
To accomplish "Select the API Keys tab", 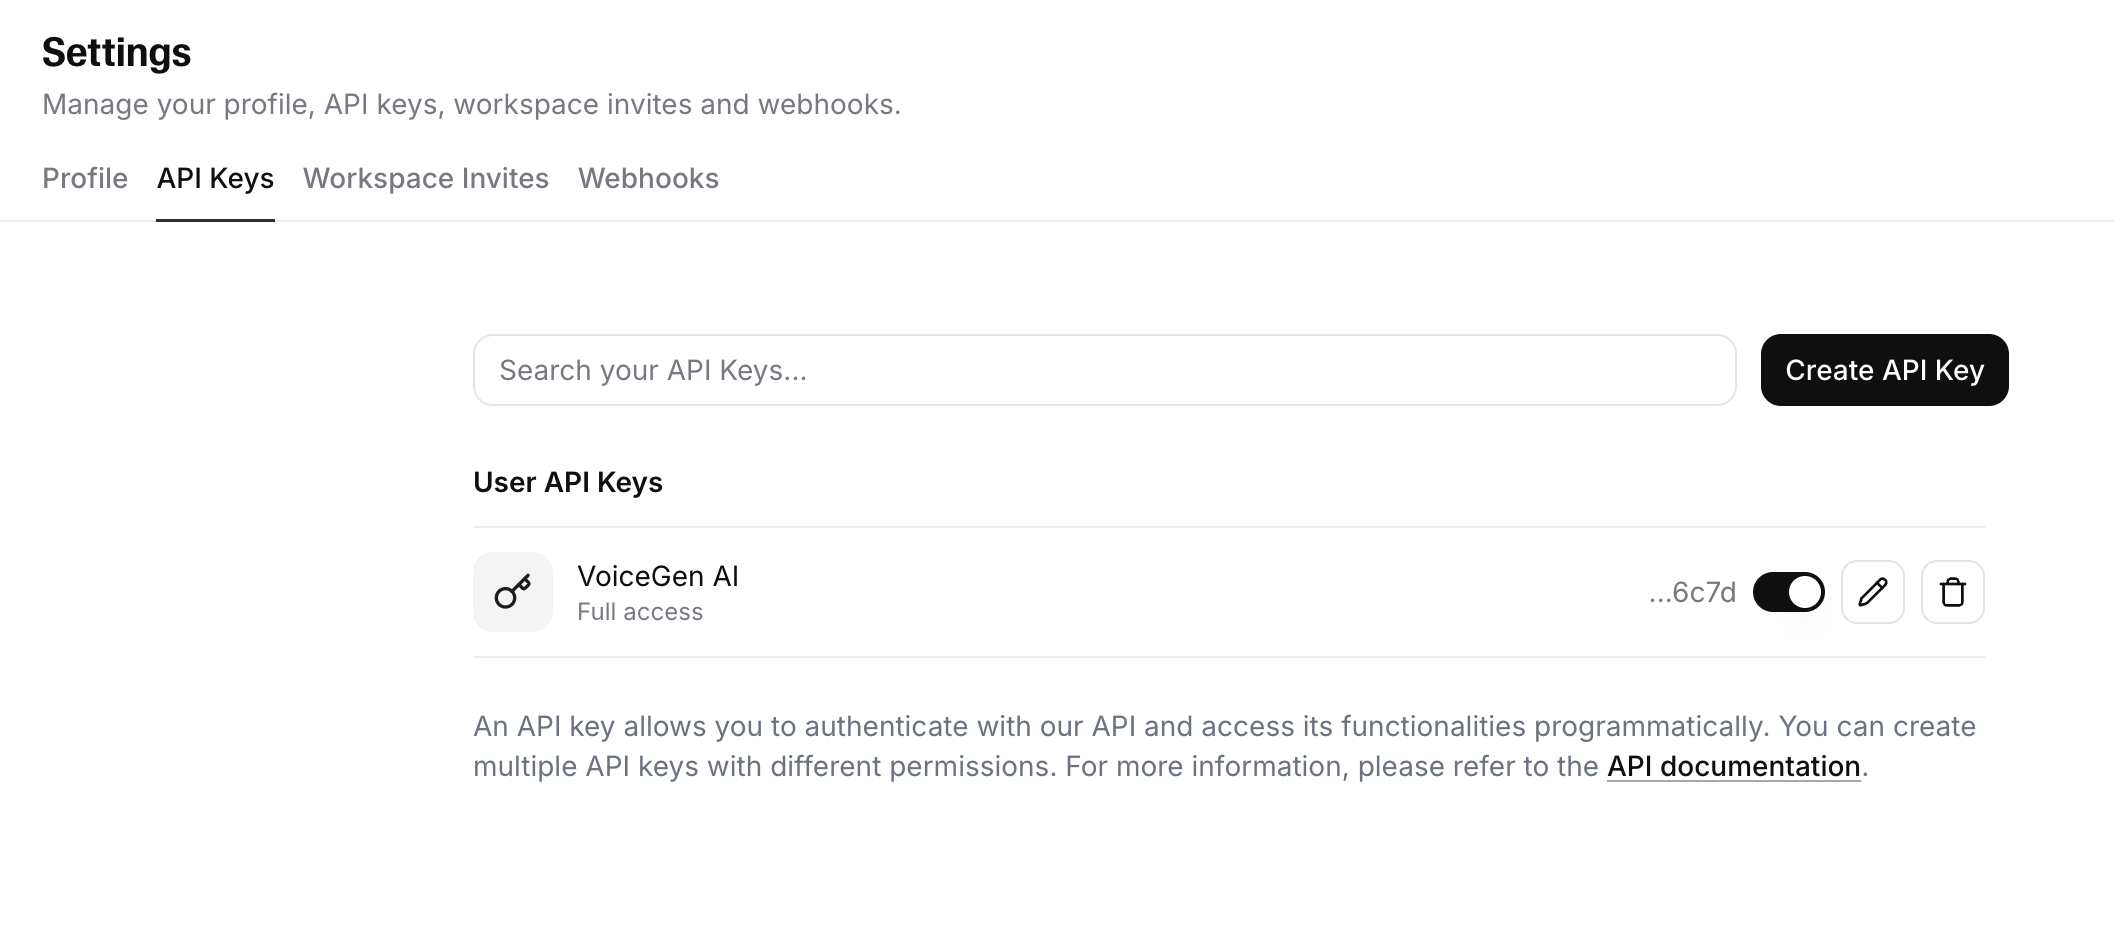I will (215, 178).
